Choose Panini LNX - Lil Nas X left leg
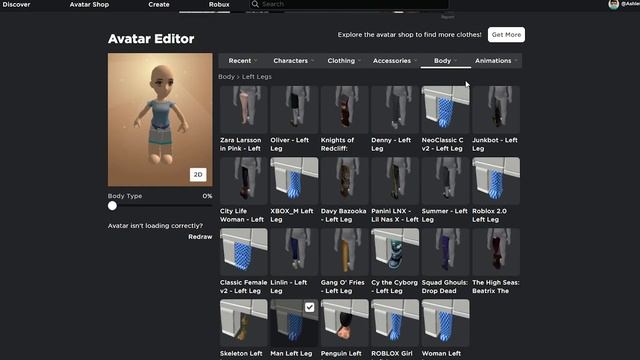 [x=395, y=181]
